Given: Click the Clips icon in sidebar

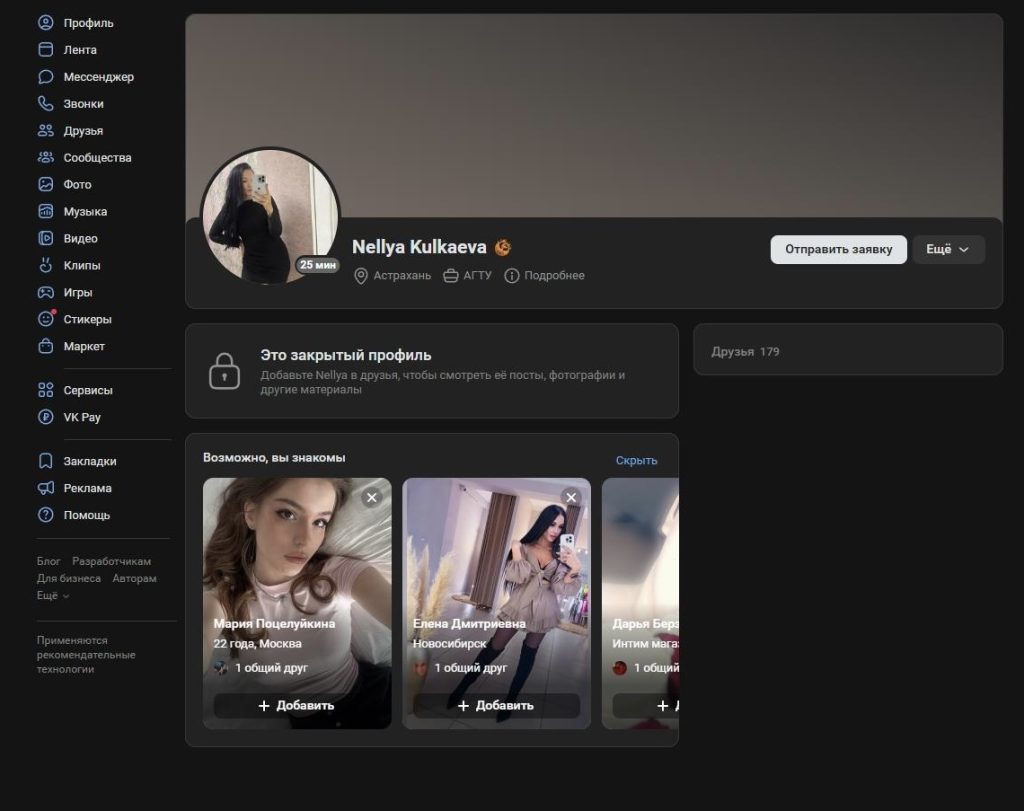Looking at the screenshot, I should tap(45, 266).
